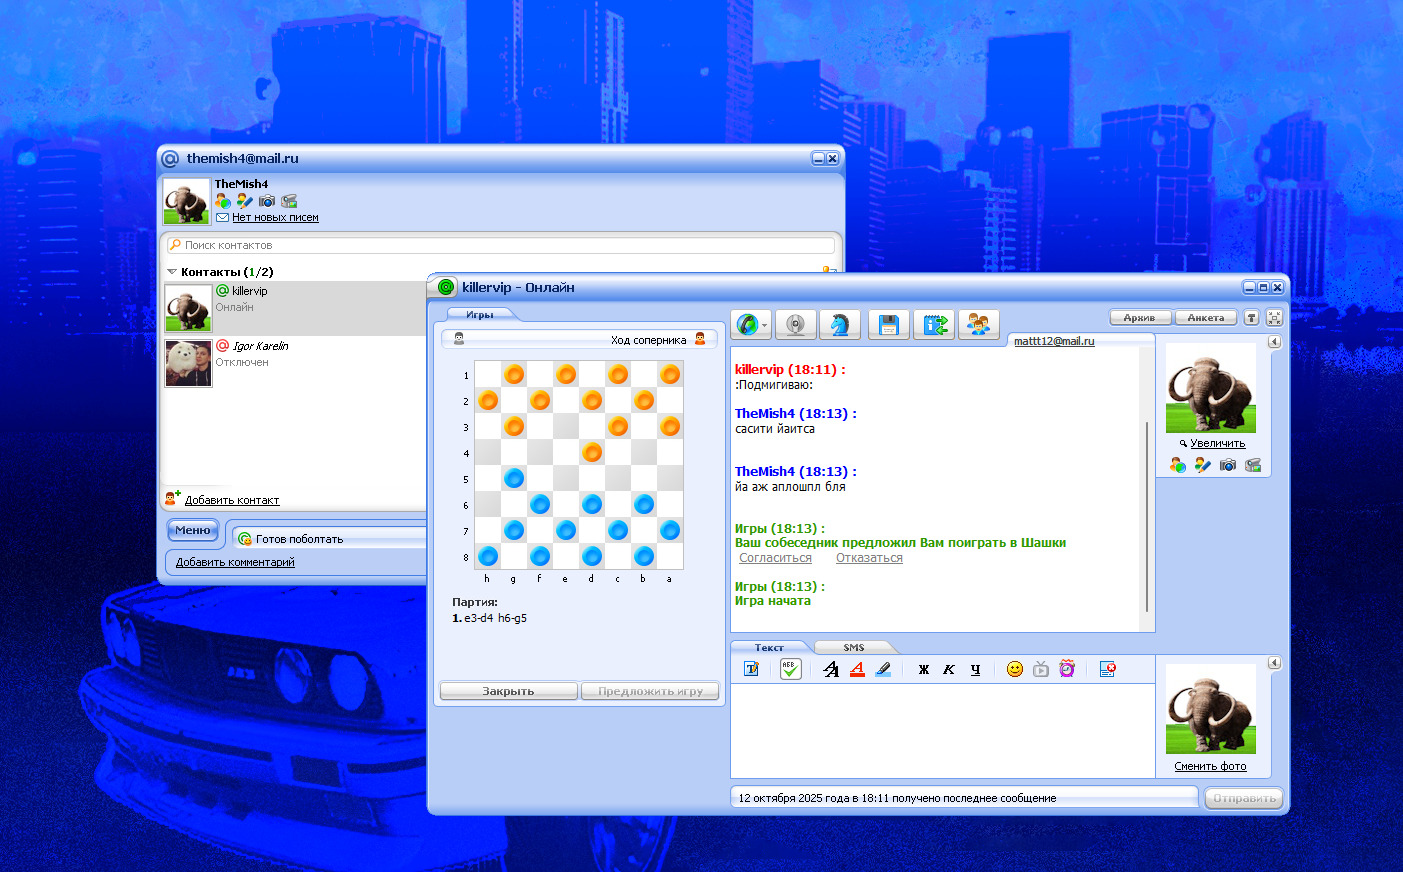Collapse the Контакты group
1403x872 pixels.
pyautogui.click(x=172, y=272)
